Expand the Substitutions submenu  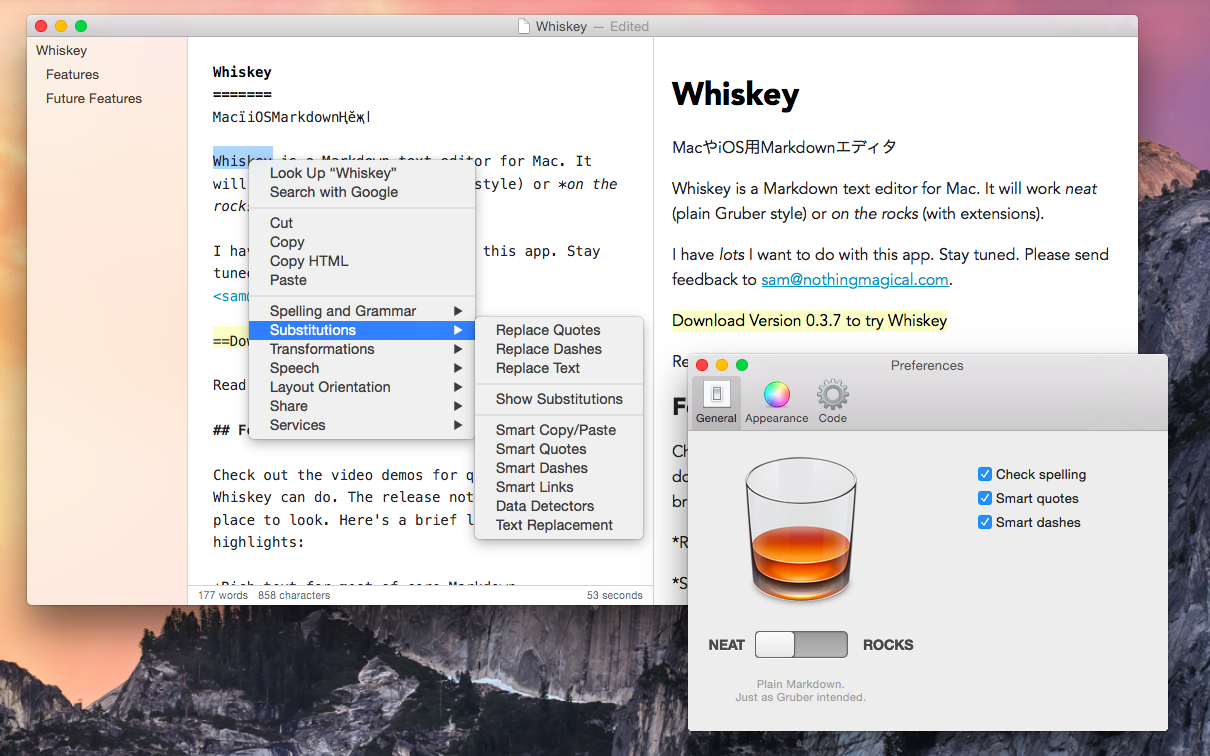361,330
